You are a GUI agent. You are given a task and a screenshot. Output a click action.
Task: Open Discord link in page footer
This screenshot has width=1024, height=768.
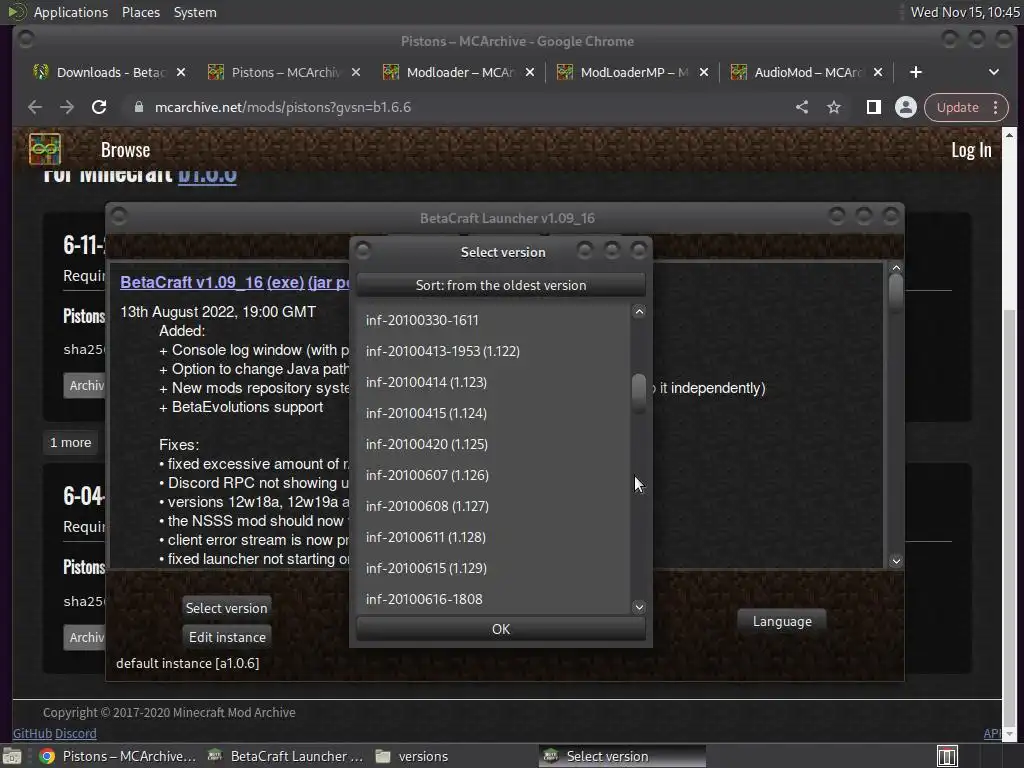pyautogui.click(x=76, y=733)
